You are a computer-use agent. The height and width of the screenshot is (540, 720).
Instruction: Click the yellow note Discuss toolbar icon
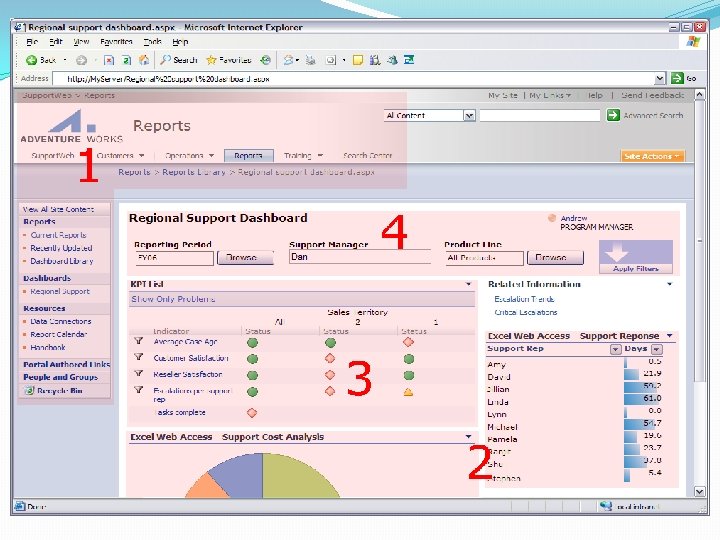tap(357, 60)
